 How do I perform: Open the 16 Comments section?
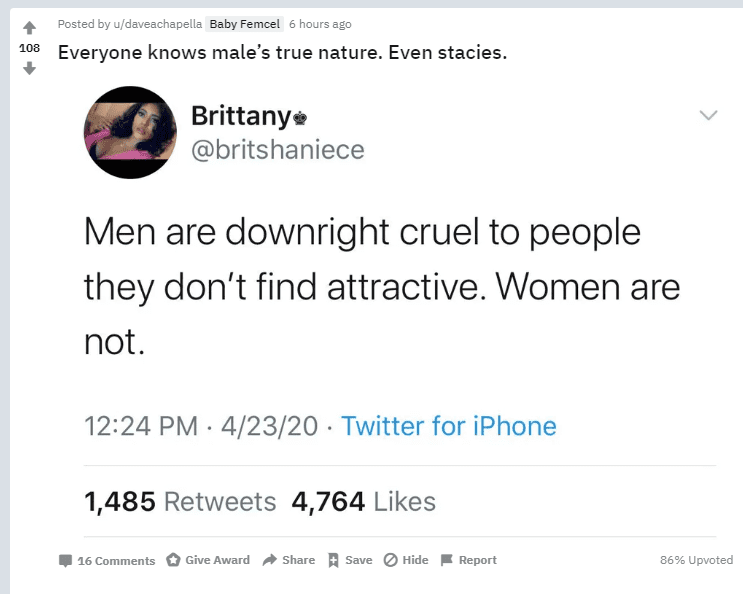(107, 560)
